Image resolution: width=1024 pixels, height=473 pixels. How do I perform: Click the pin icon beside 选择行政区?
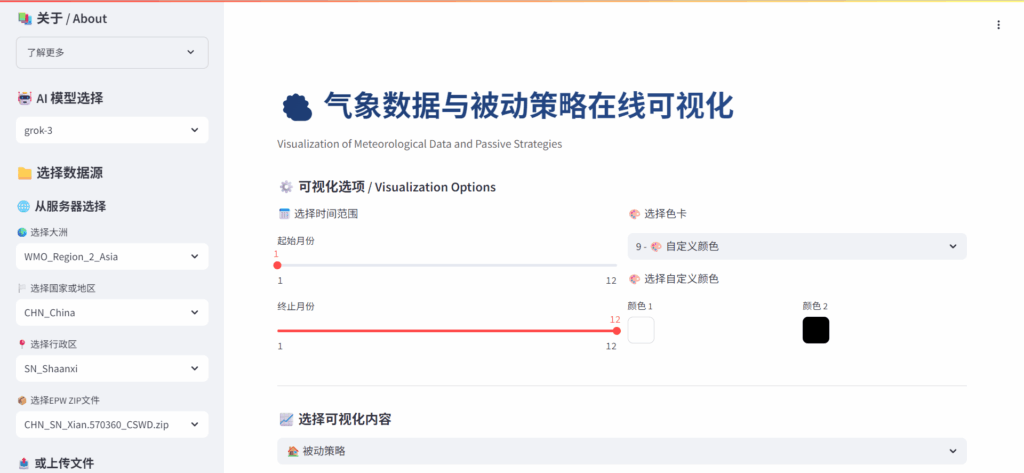22,344
